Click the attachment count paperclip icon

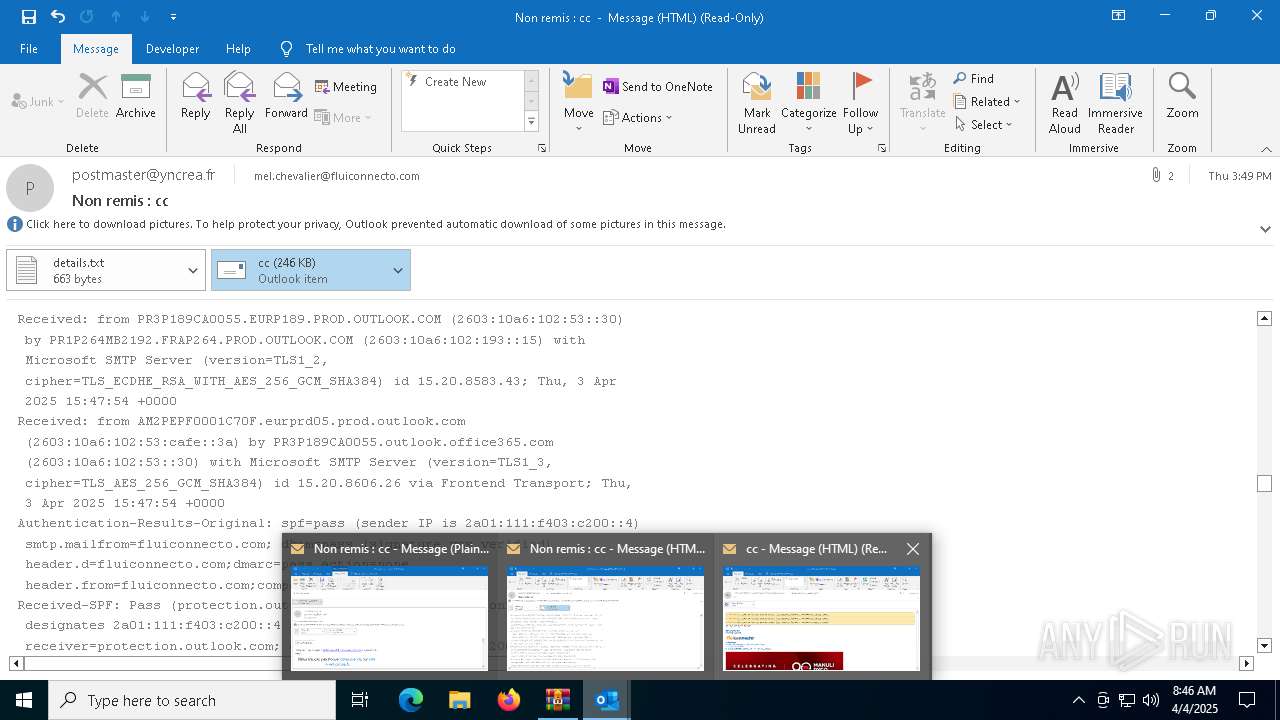(x=1156, y=176)
